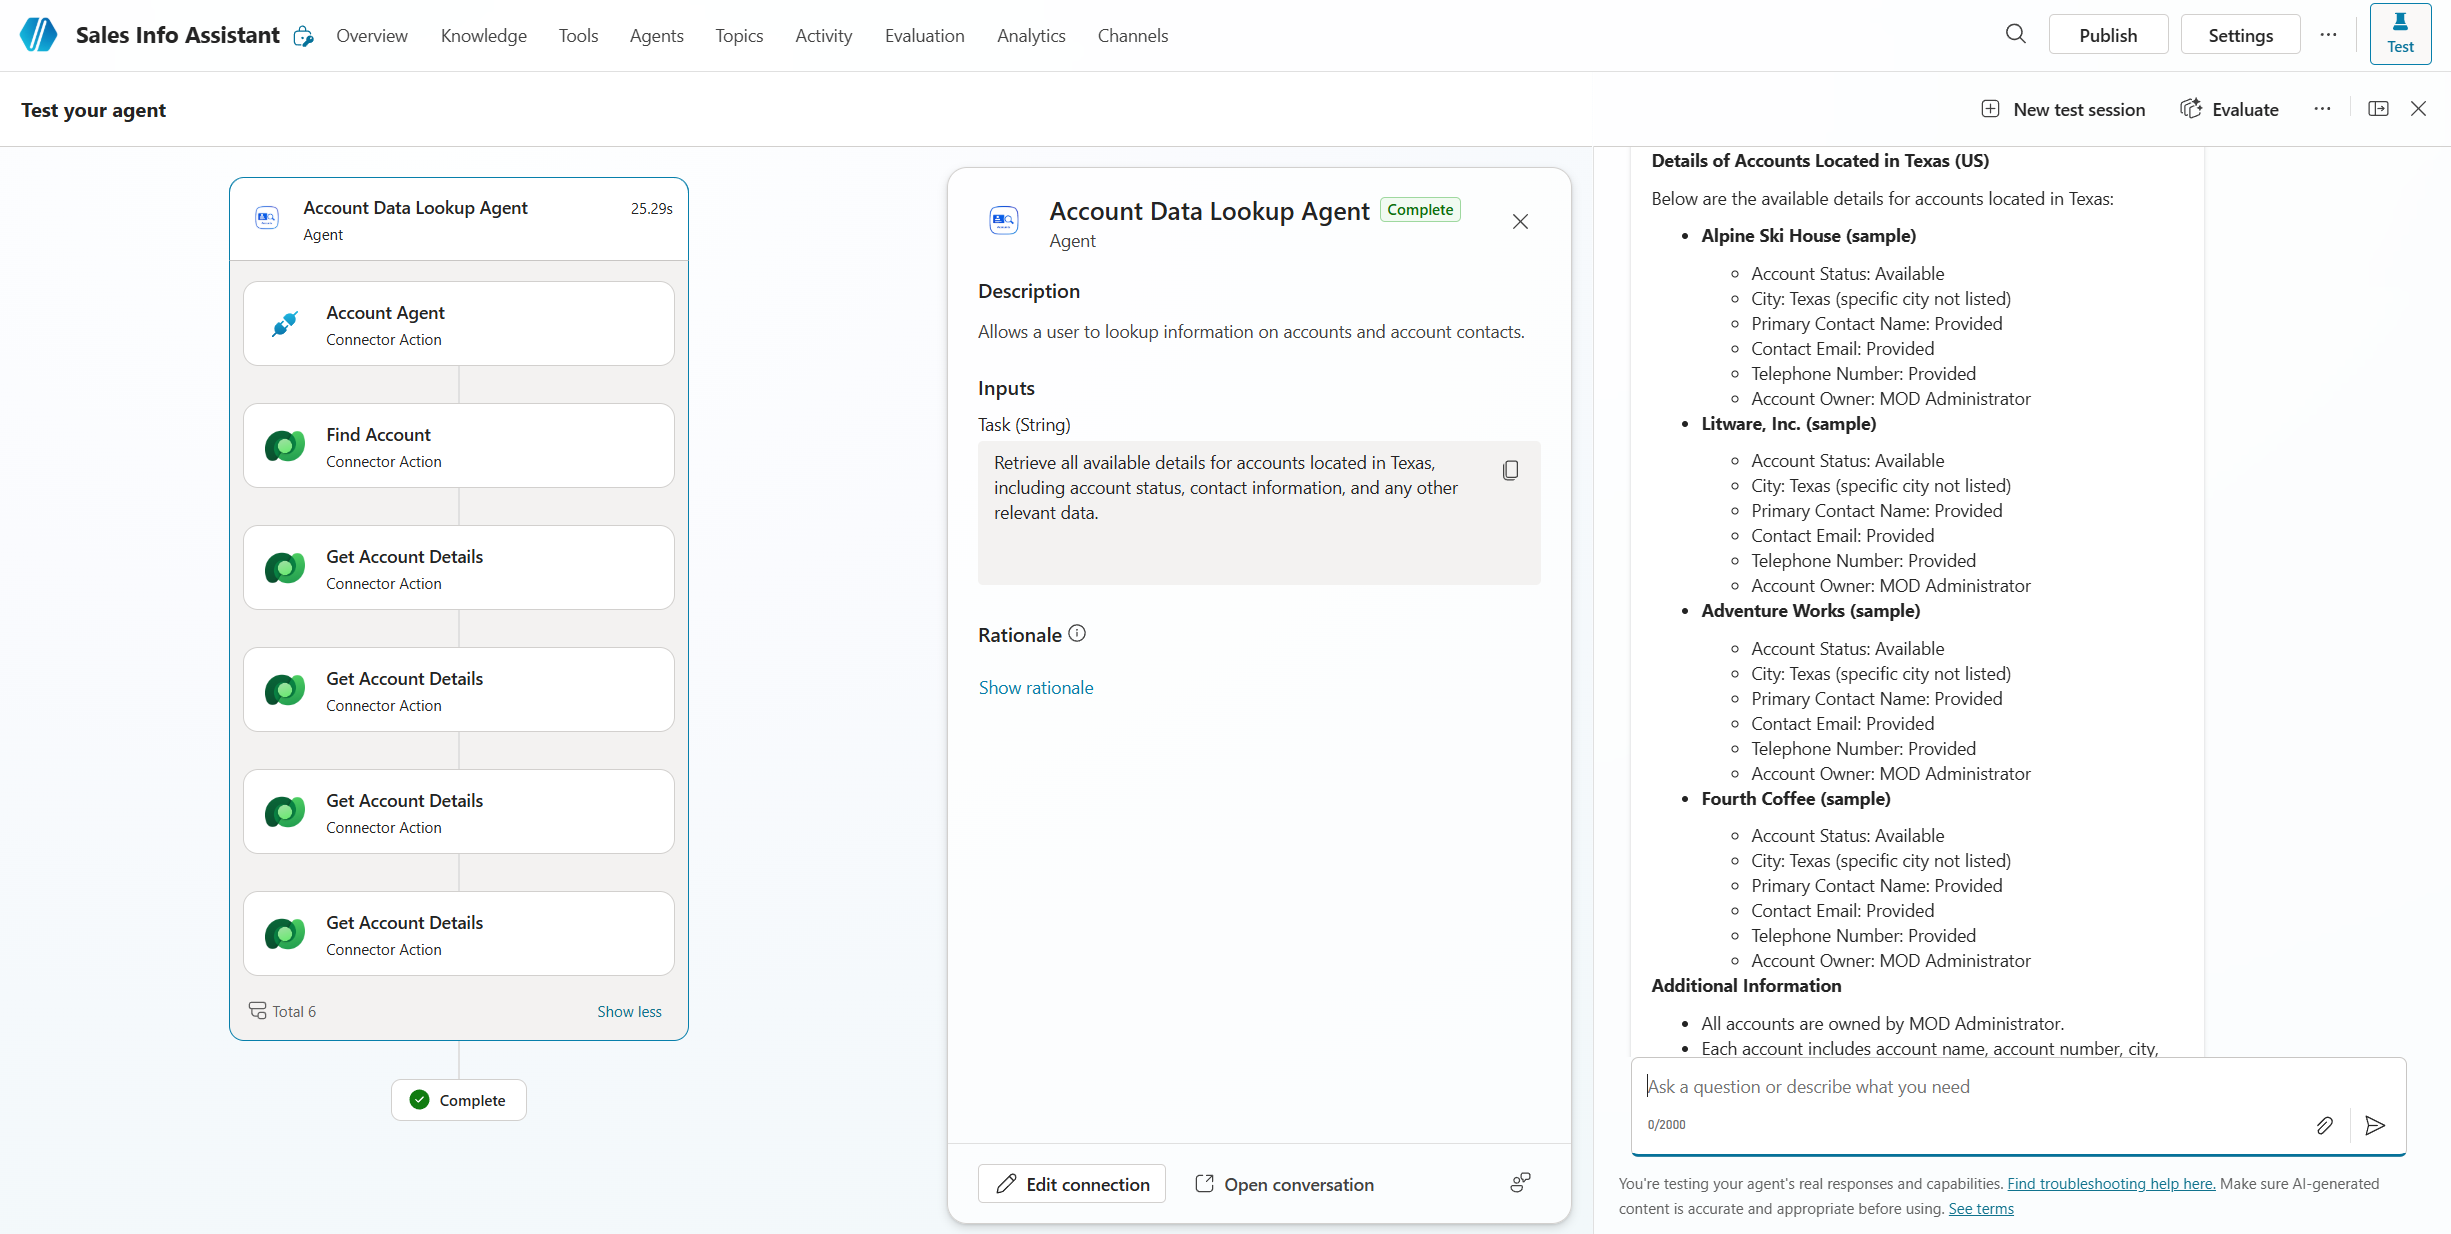Open top bar more options ellipsis
The image size is (2451, 1234).
[2328, 35]
